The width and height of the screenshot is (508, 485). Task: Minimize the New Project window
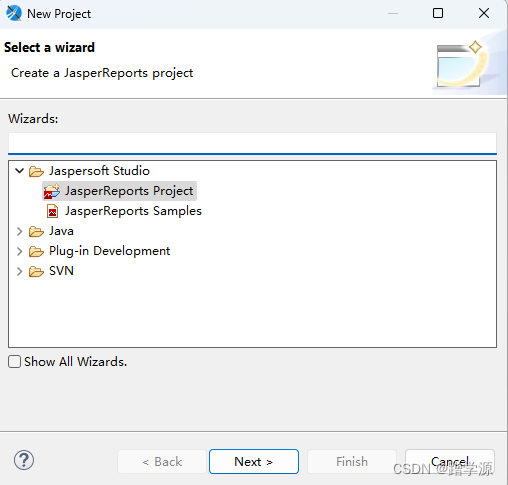coord(393,13)
